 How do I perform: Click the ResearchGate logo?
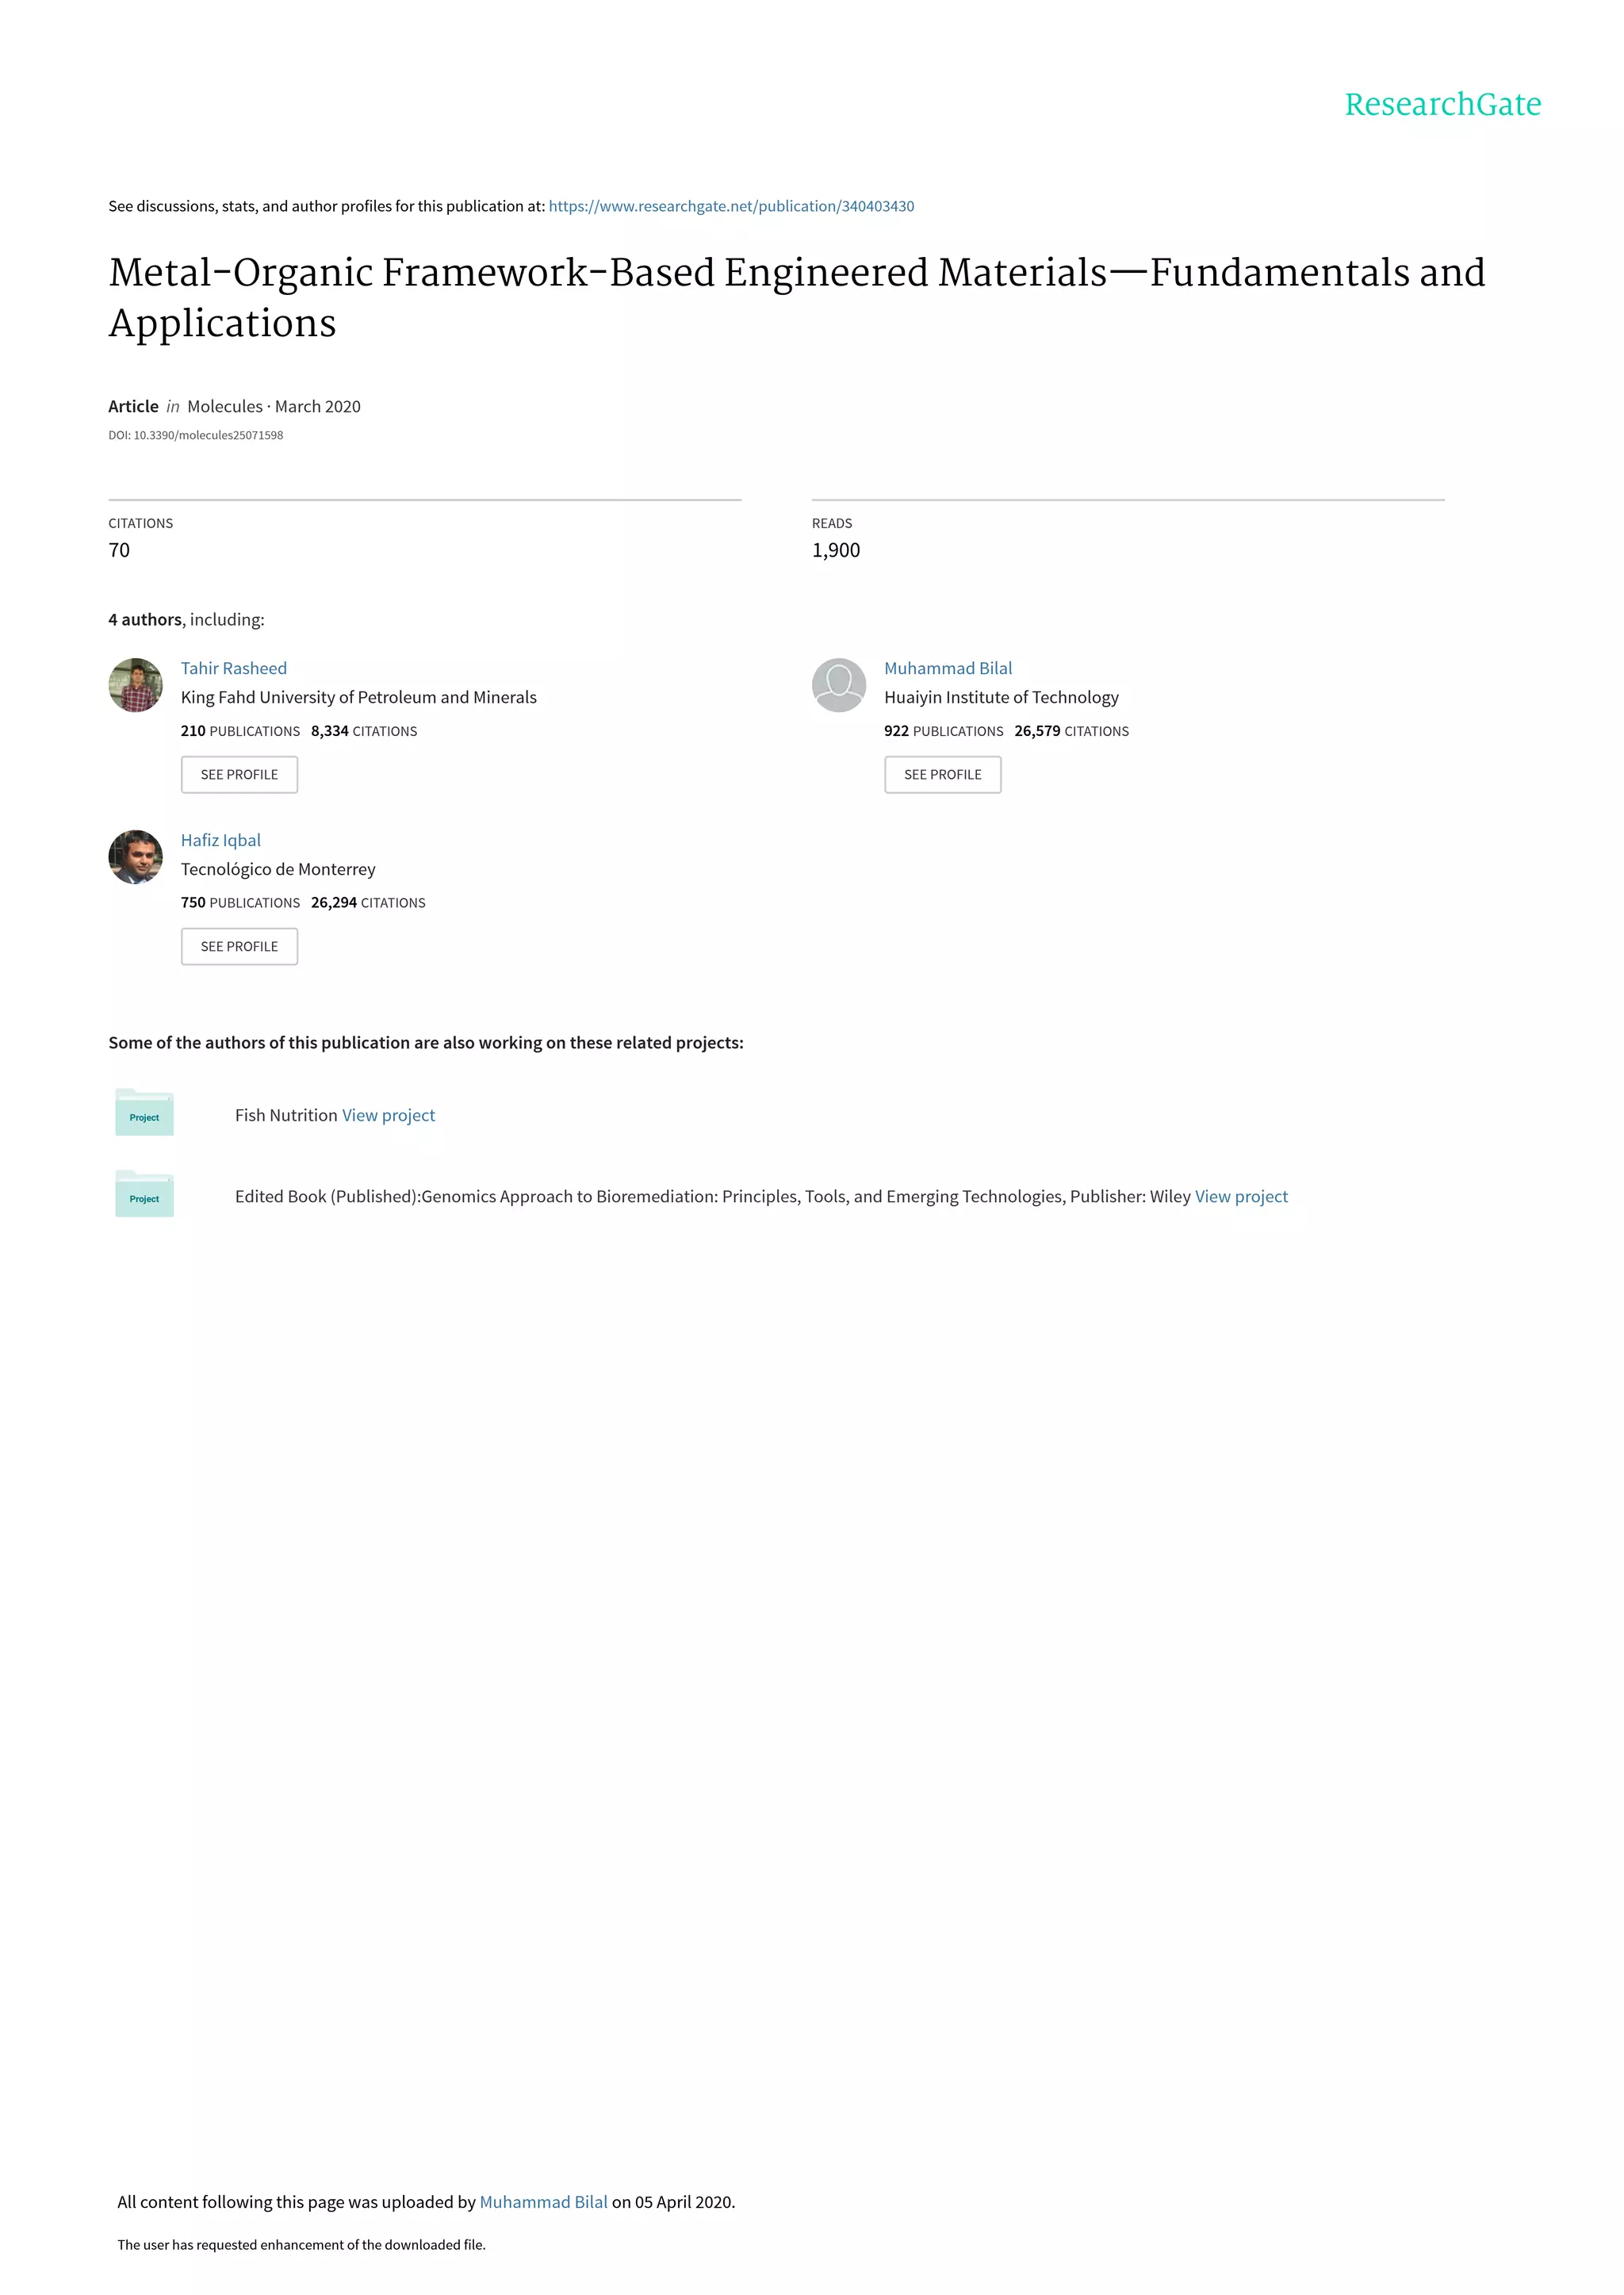[x=1442, y=104]
